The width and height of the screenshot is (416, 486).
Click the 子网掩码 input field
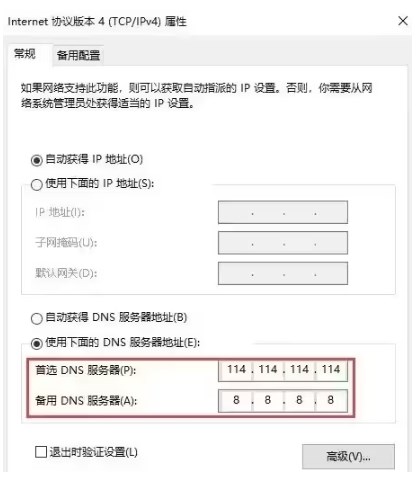(283, 243)
